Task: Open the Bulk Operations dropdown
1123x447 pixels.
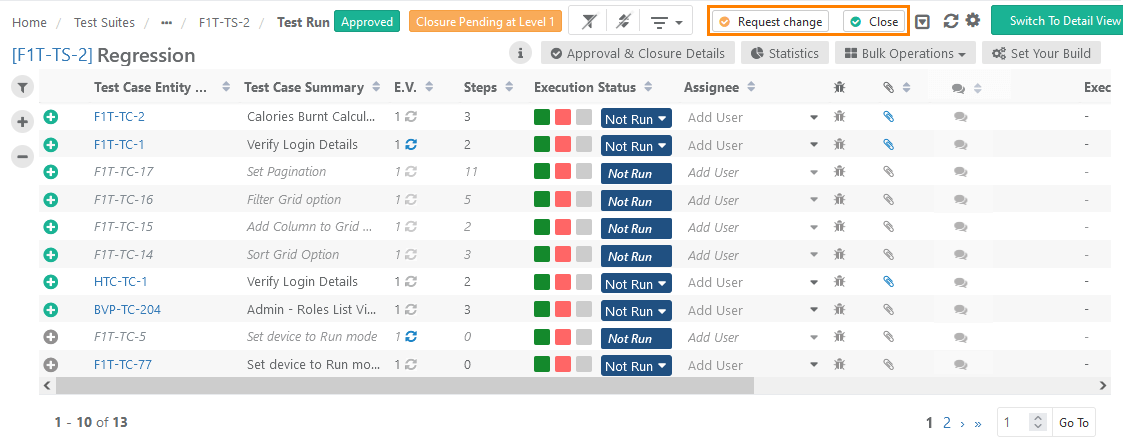Action: click(x=905, y=53)
